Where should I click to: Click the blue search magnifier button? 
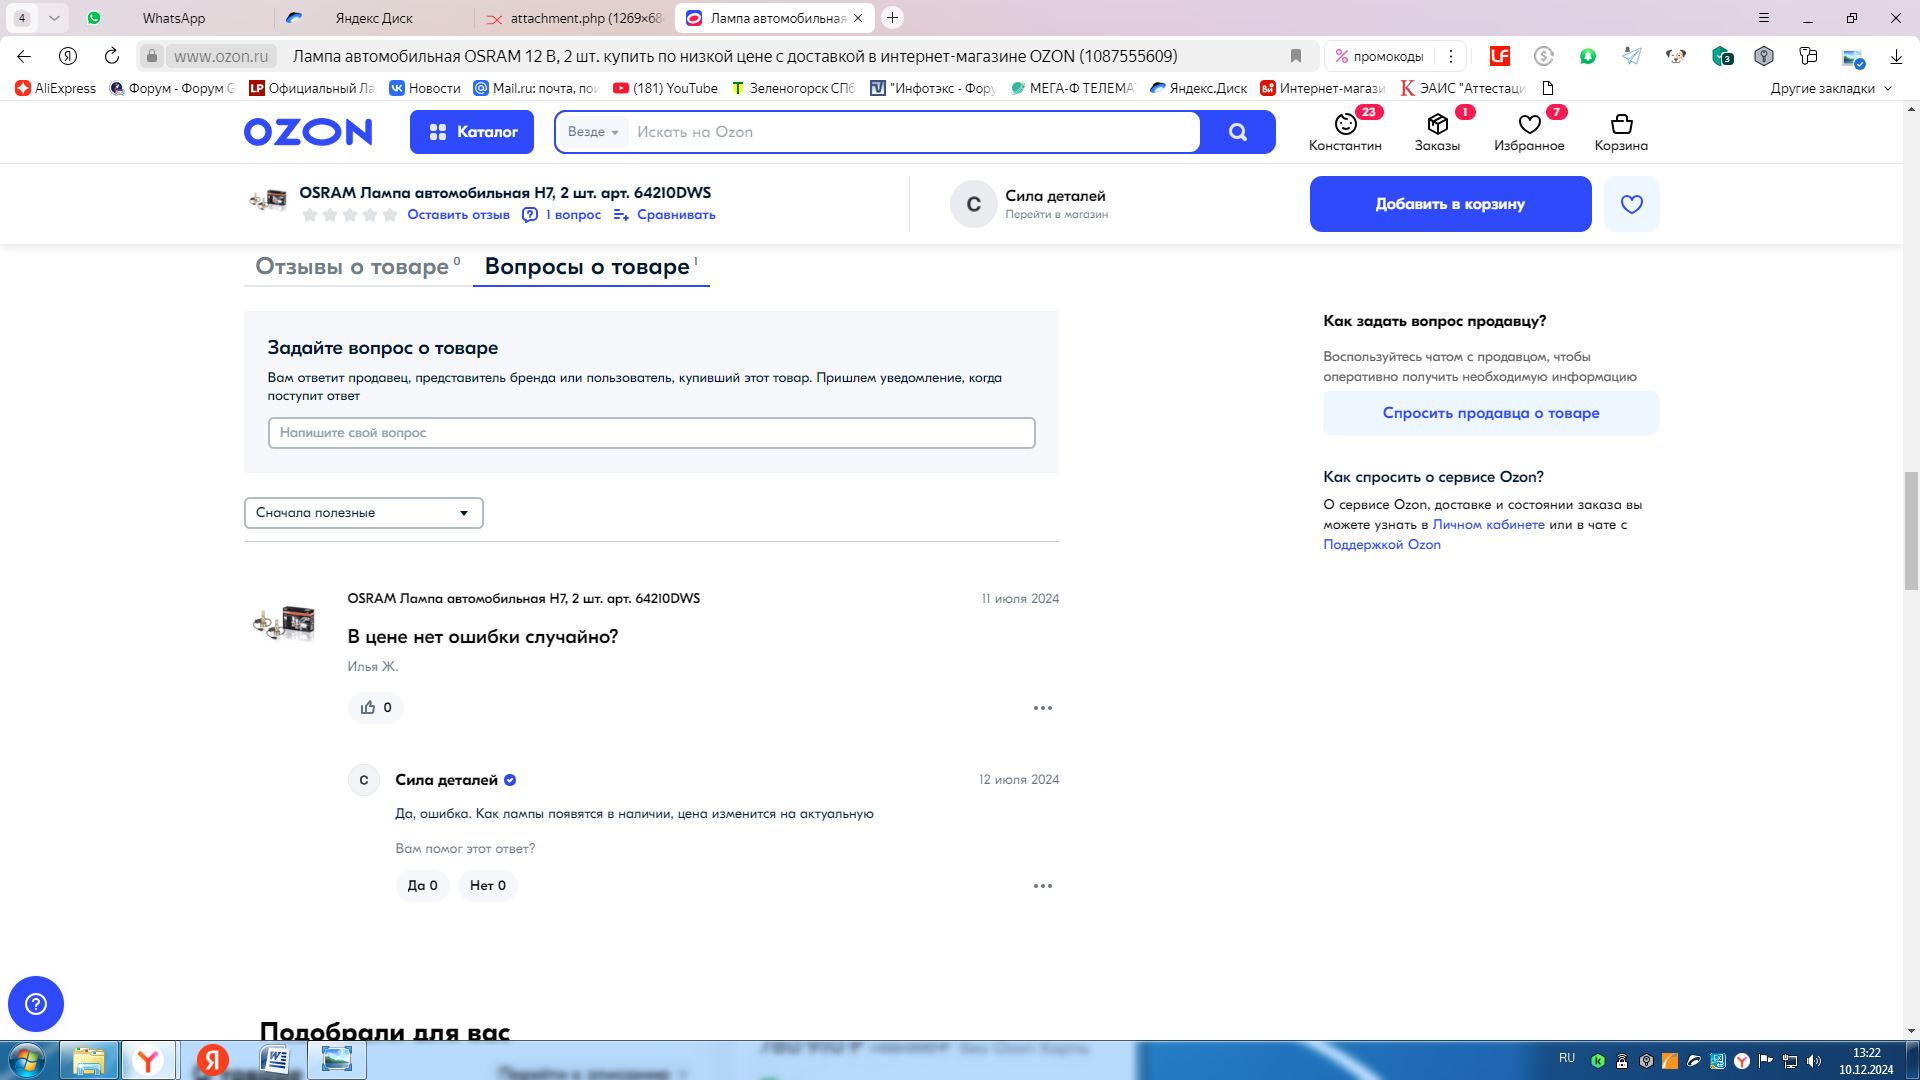tap(1238, 132)
